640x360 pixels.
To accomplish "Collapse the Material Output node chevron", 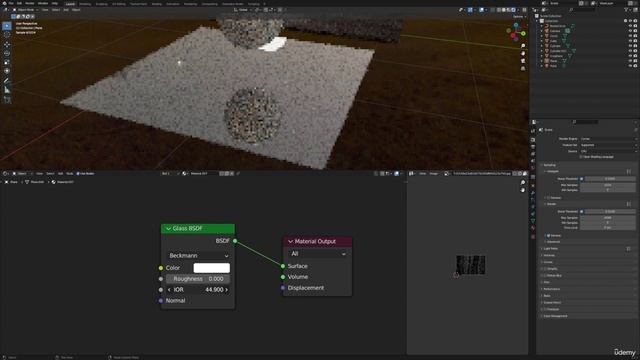I will click(290, 242).
